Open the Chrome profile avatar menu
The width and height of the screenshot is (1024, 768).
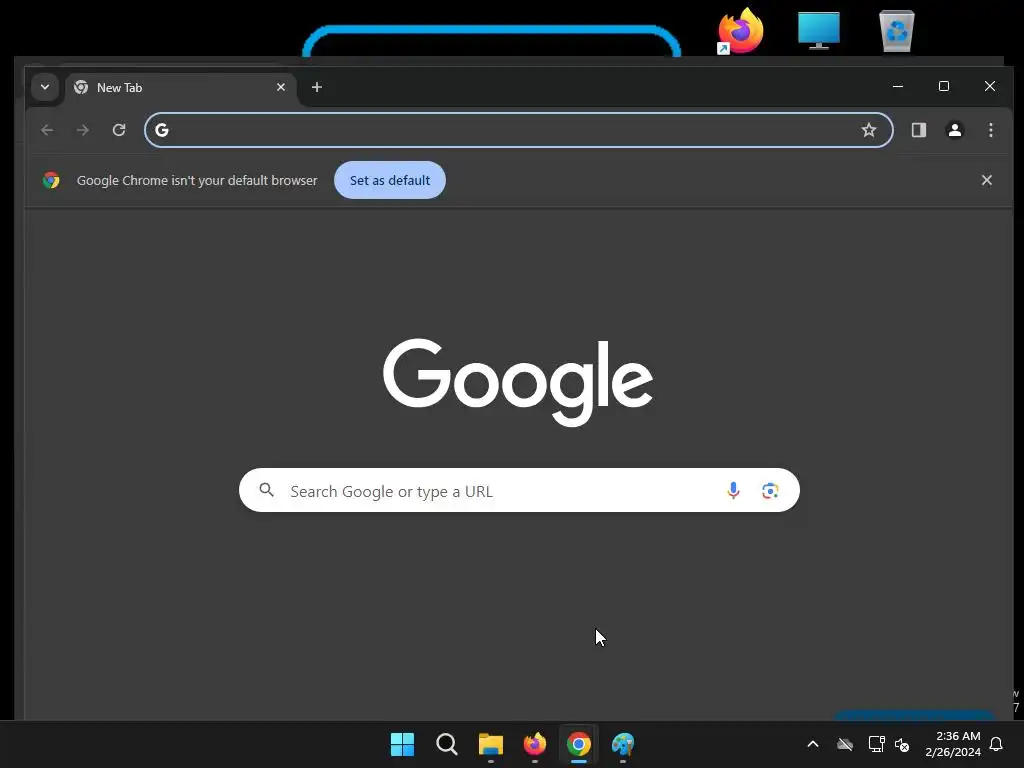[x=955, y=130]
